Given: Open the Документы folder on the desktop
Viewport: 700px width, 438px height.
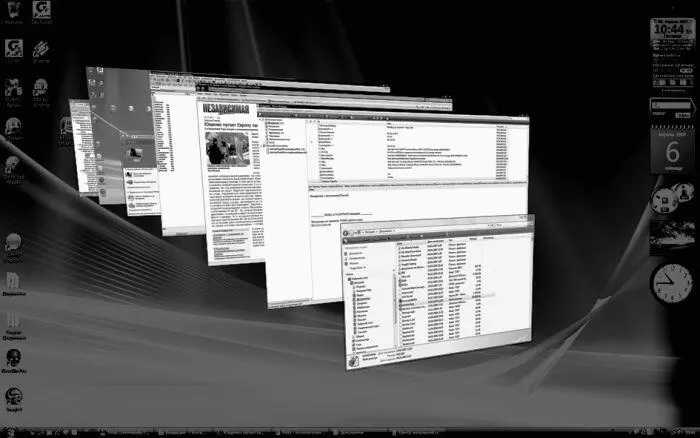Looking at the screenshot, I should pos(13,284).
